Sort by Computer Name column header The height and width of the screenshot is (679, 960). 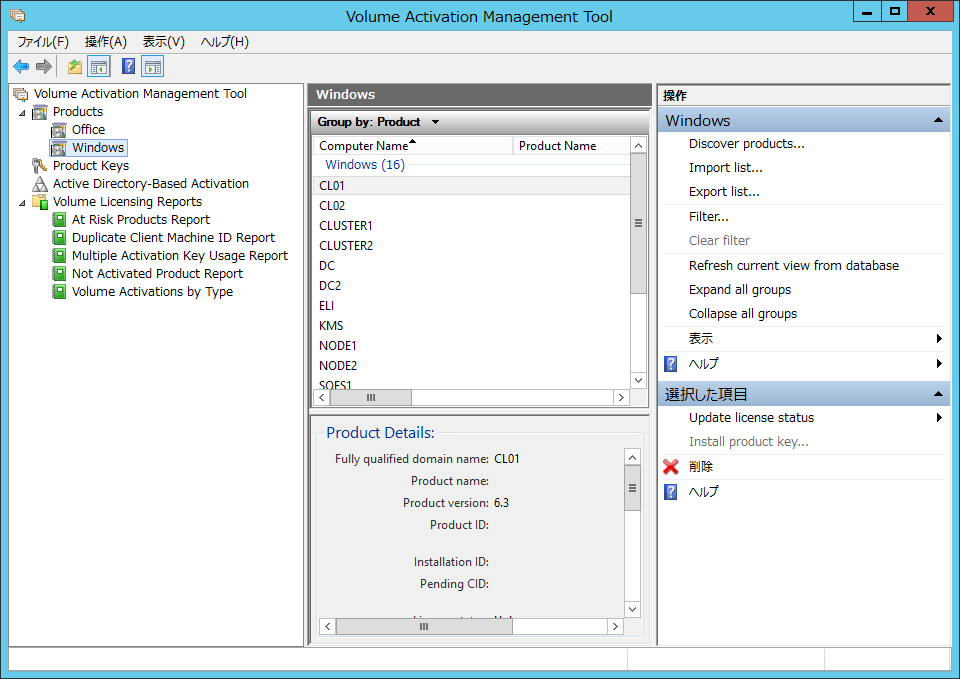pos(413,146)
